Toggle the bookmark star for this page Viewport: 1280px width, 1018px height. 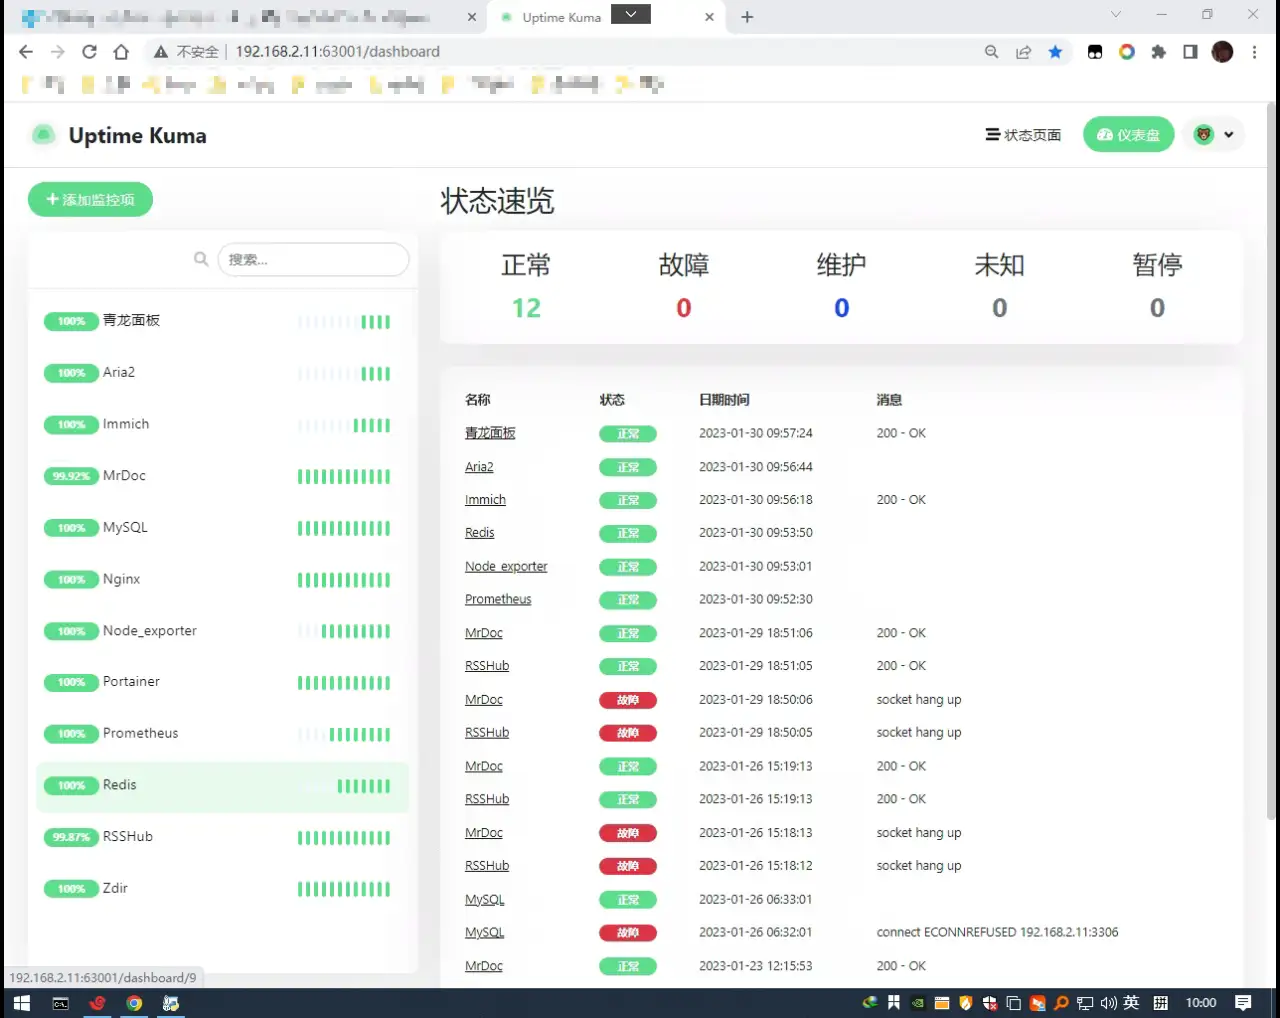(x=1055, y=52)
